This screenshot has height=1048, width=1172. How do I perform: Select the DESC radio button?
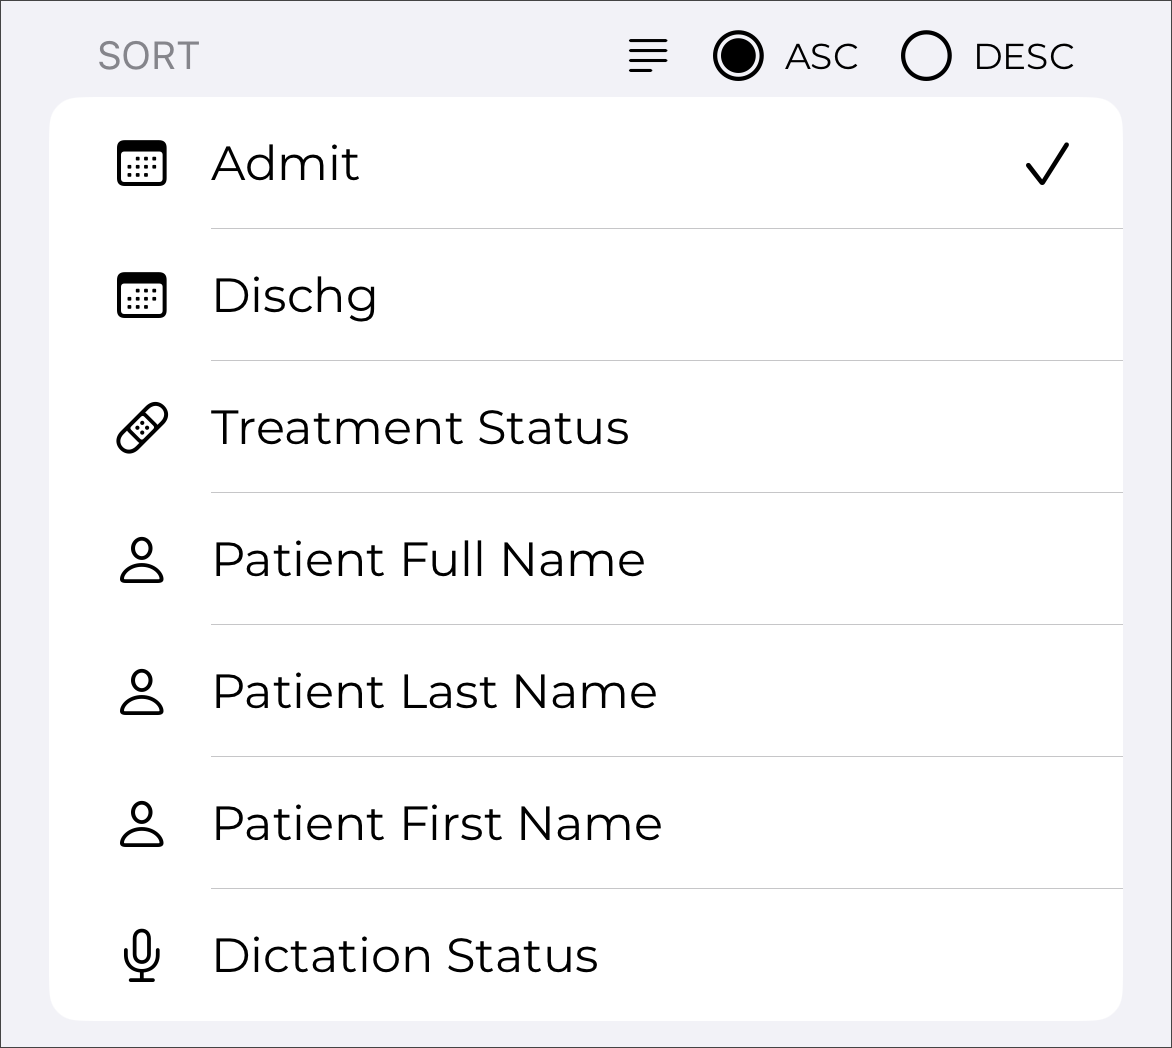click(x=926, y=56)
